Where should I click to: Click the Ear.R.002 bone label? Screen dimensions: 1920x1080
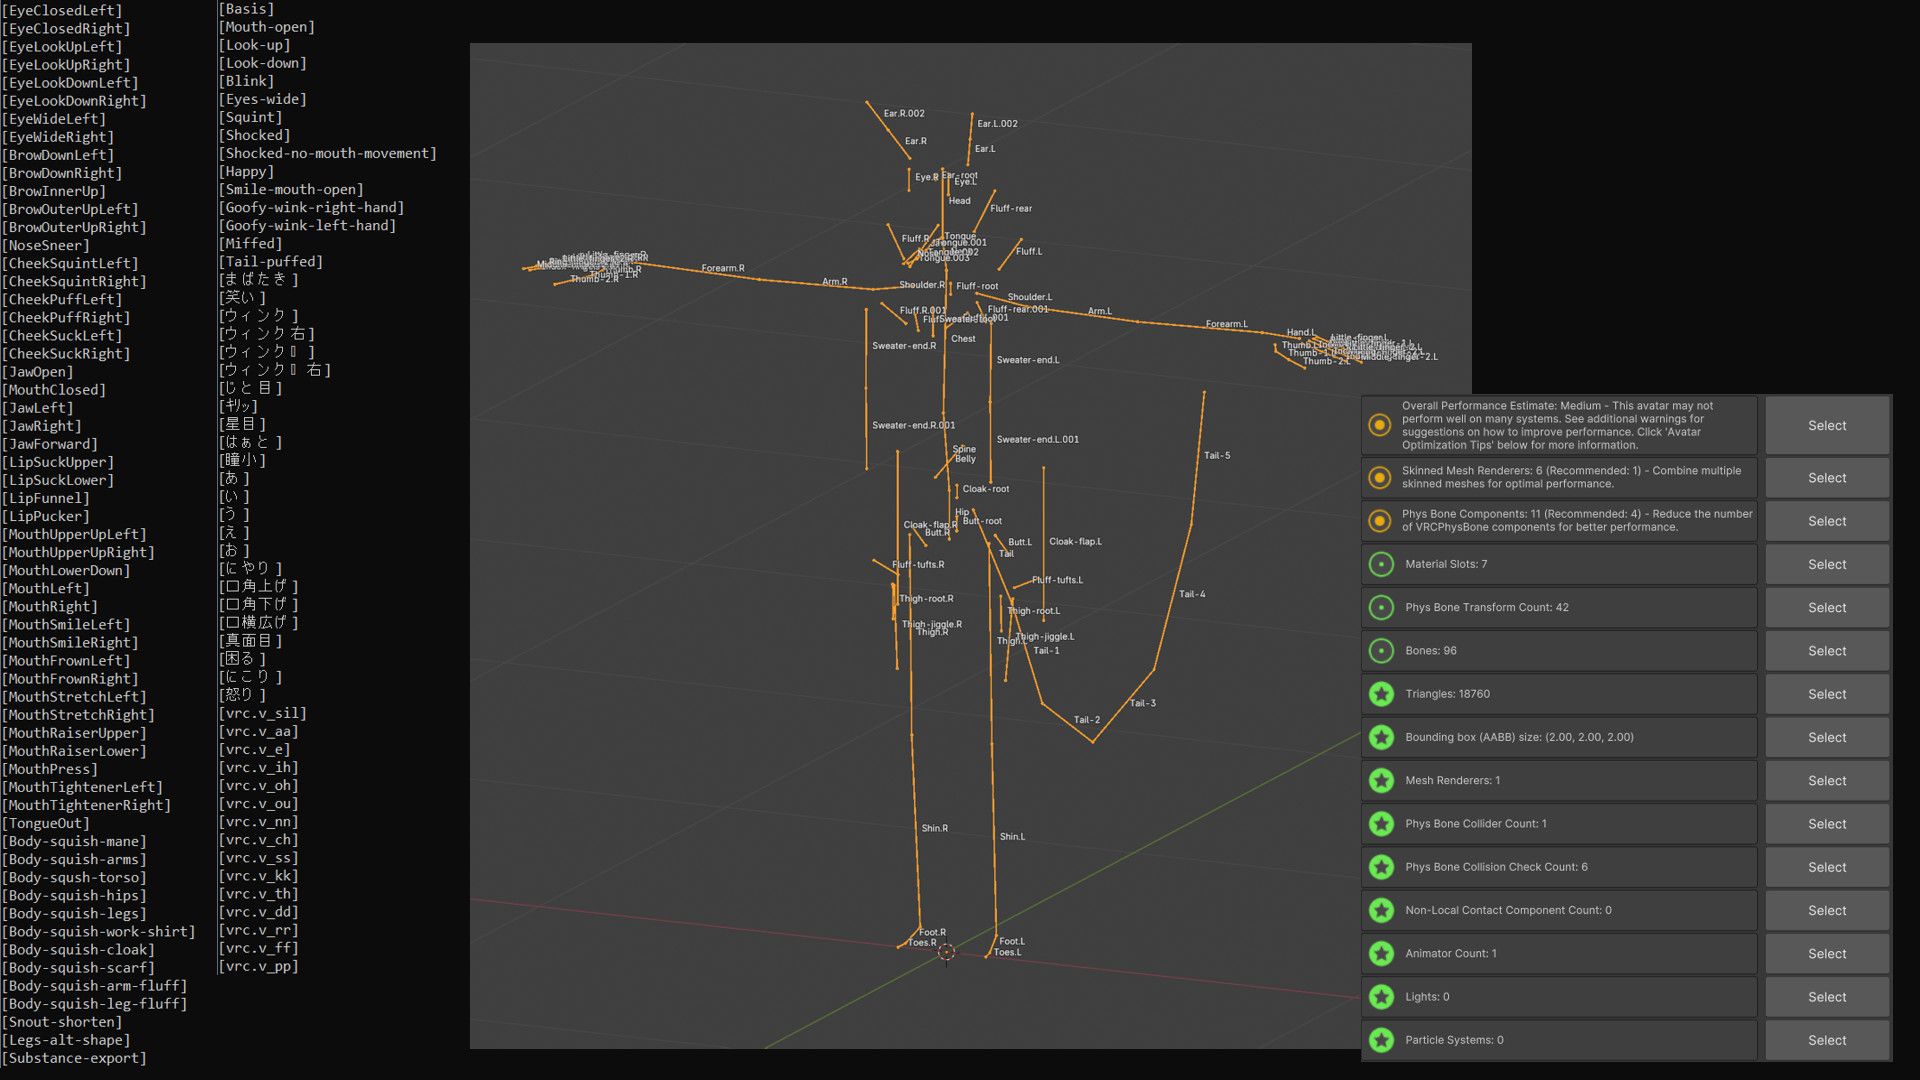pyautogui.click(x=904, y=114)
